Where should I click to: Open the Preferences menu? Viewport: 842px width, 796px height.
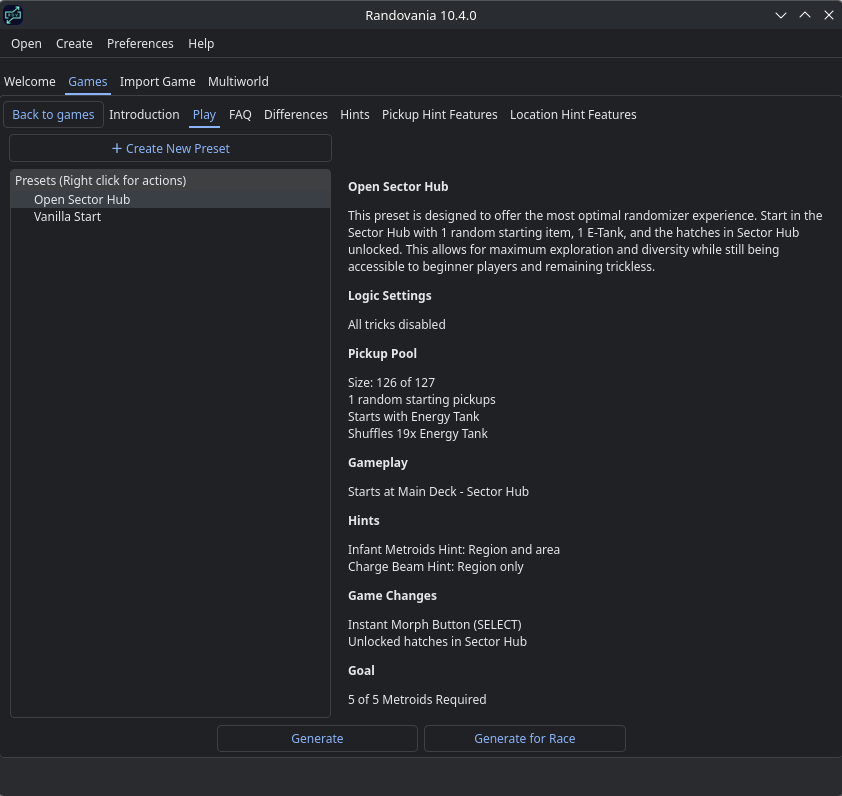pyautogui.click(x=140, y=44)
